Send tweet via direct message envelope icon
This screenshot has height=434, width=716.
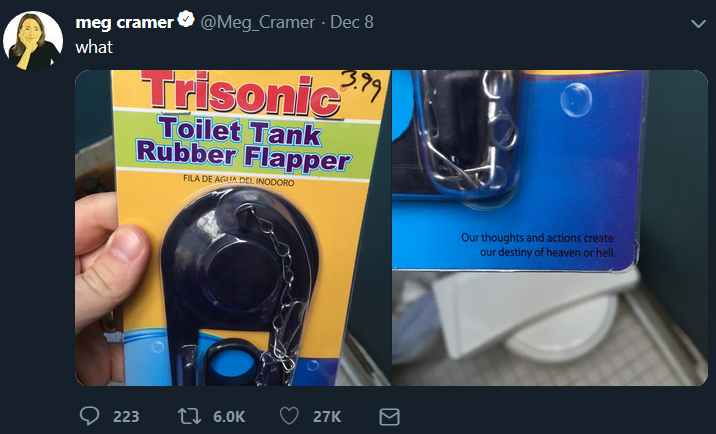point(390,416)
